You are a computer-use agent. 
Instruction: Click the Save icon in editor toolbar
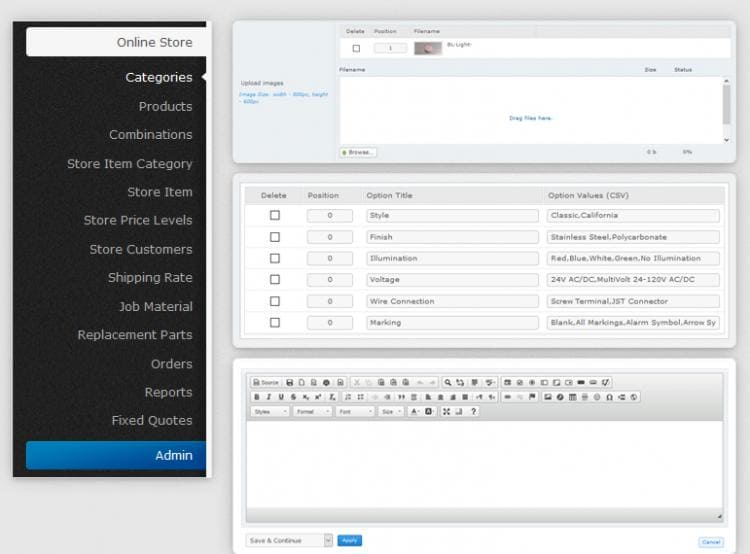pos(289,382)
